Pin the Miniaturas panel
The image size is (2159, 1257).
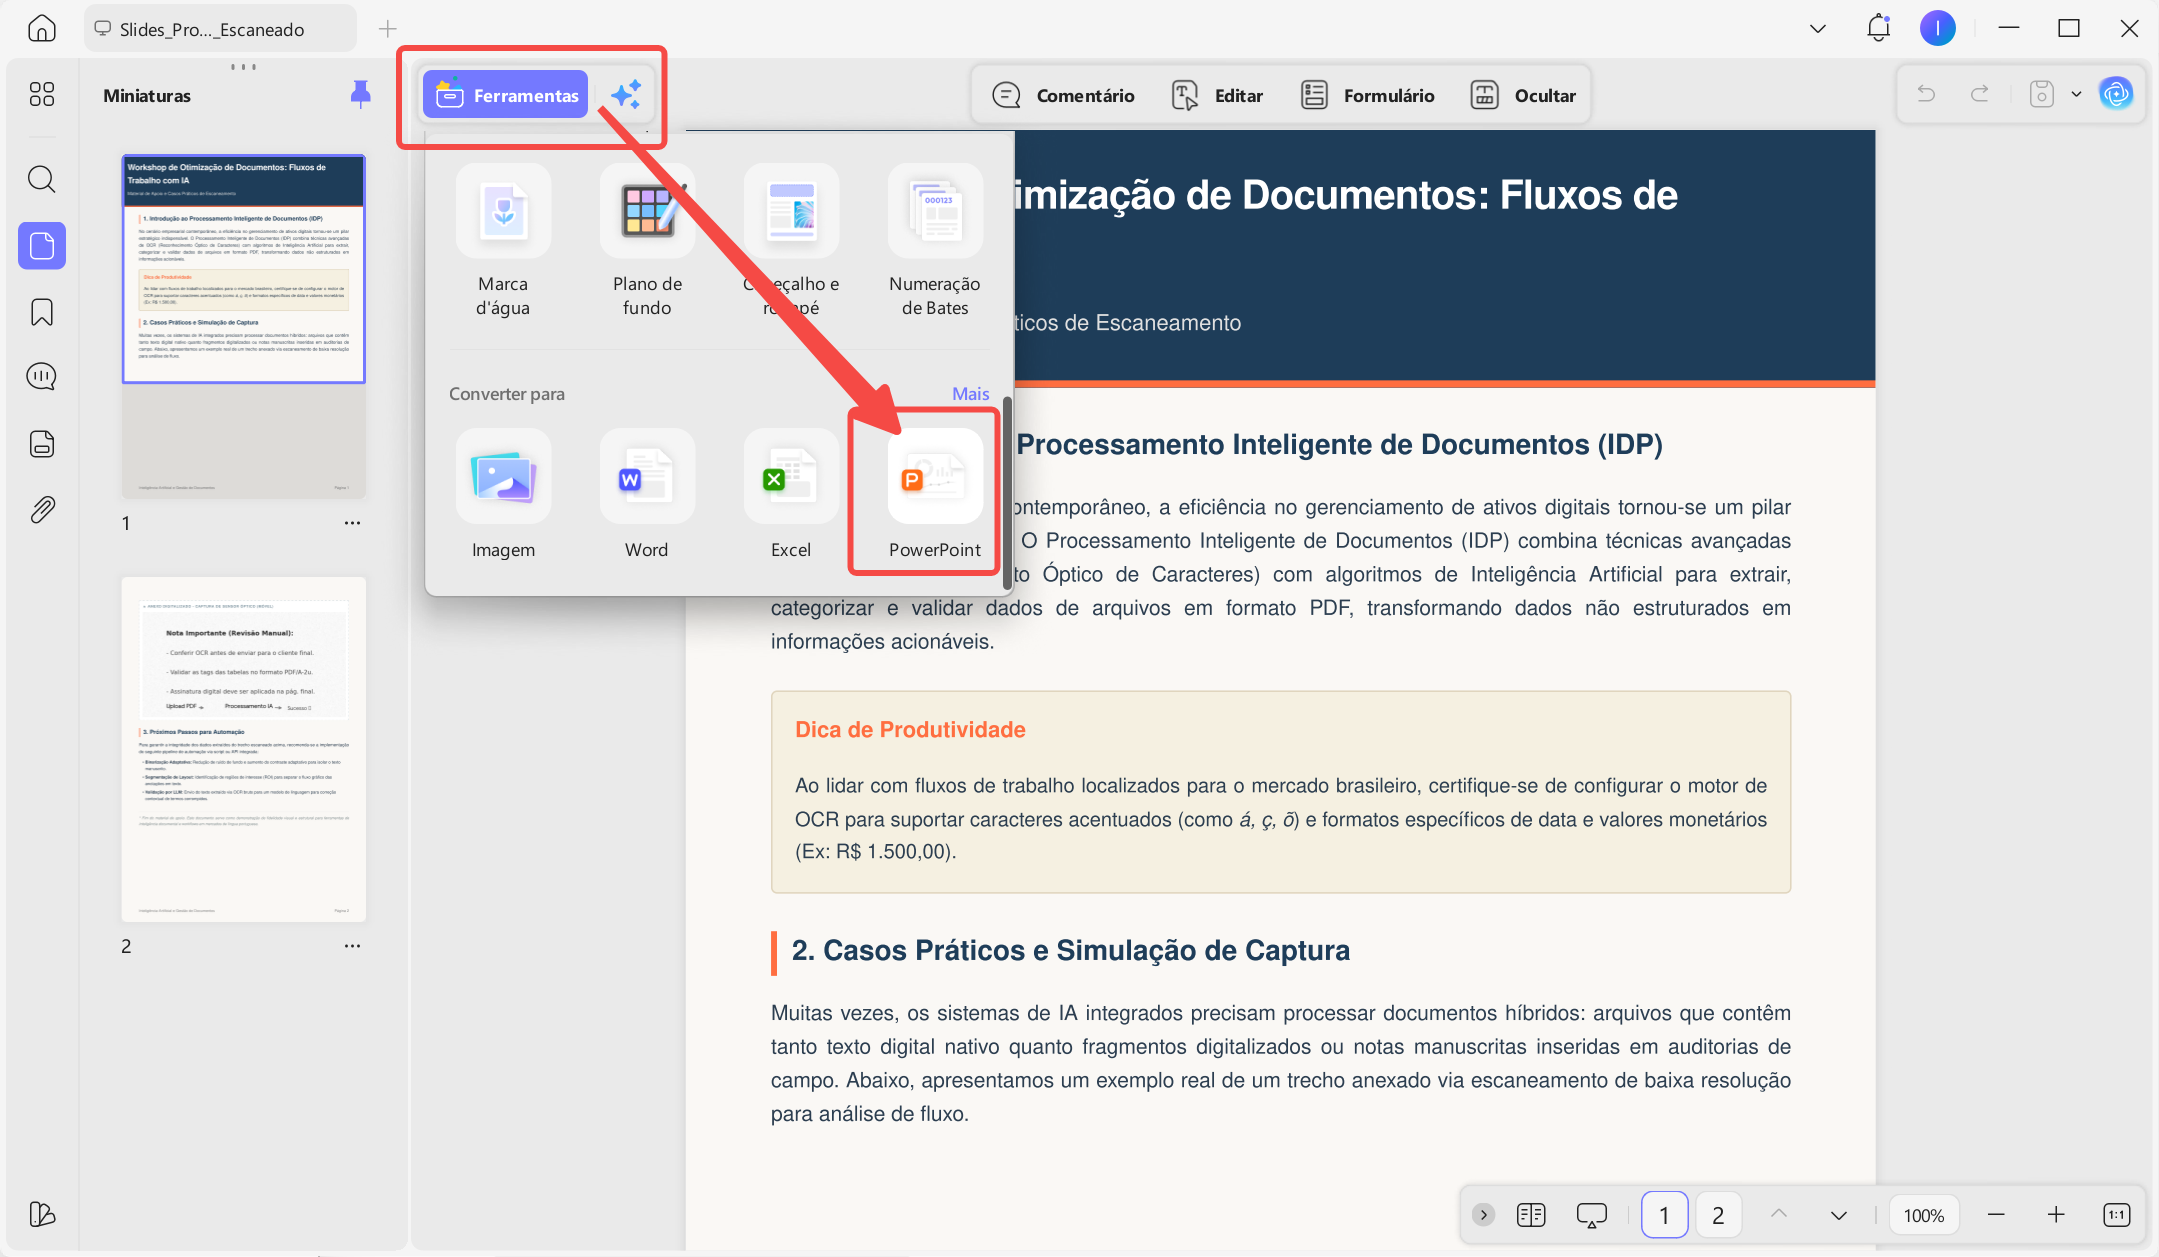pos(361,95)
